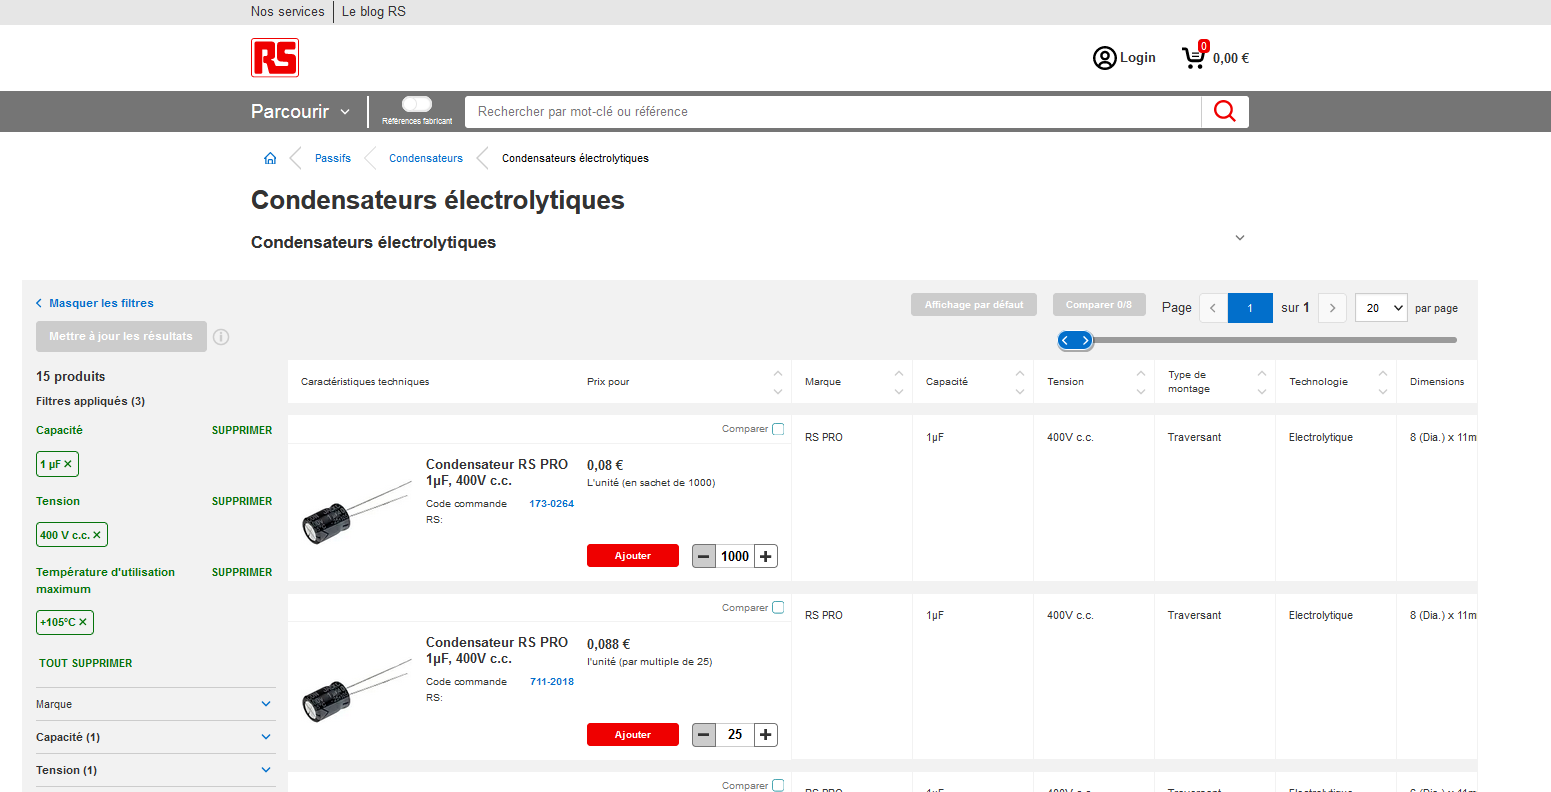
Task: Click Affichage par défaut button
Action: [x=974, y=305]
